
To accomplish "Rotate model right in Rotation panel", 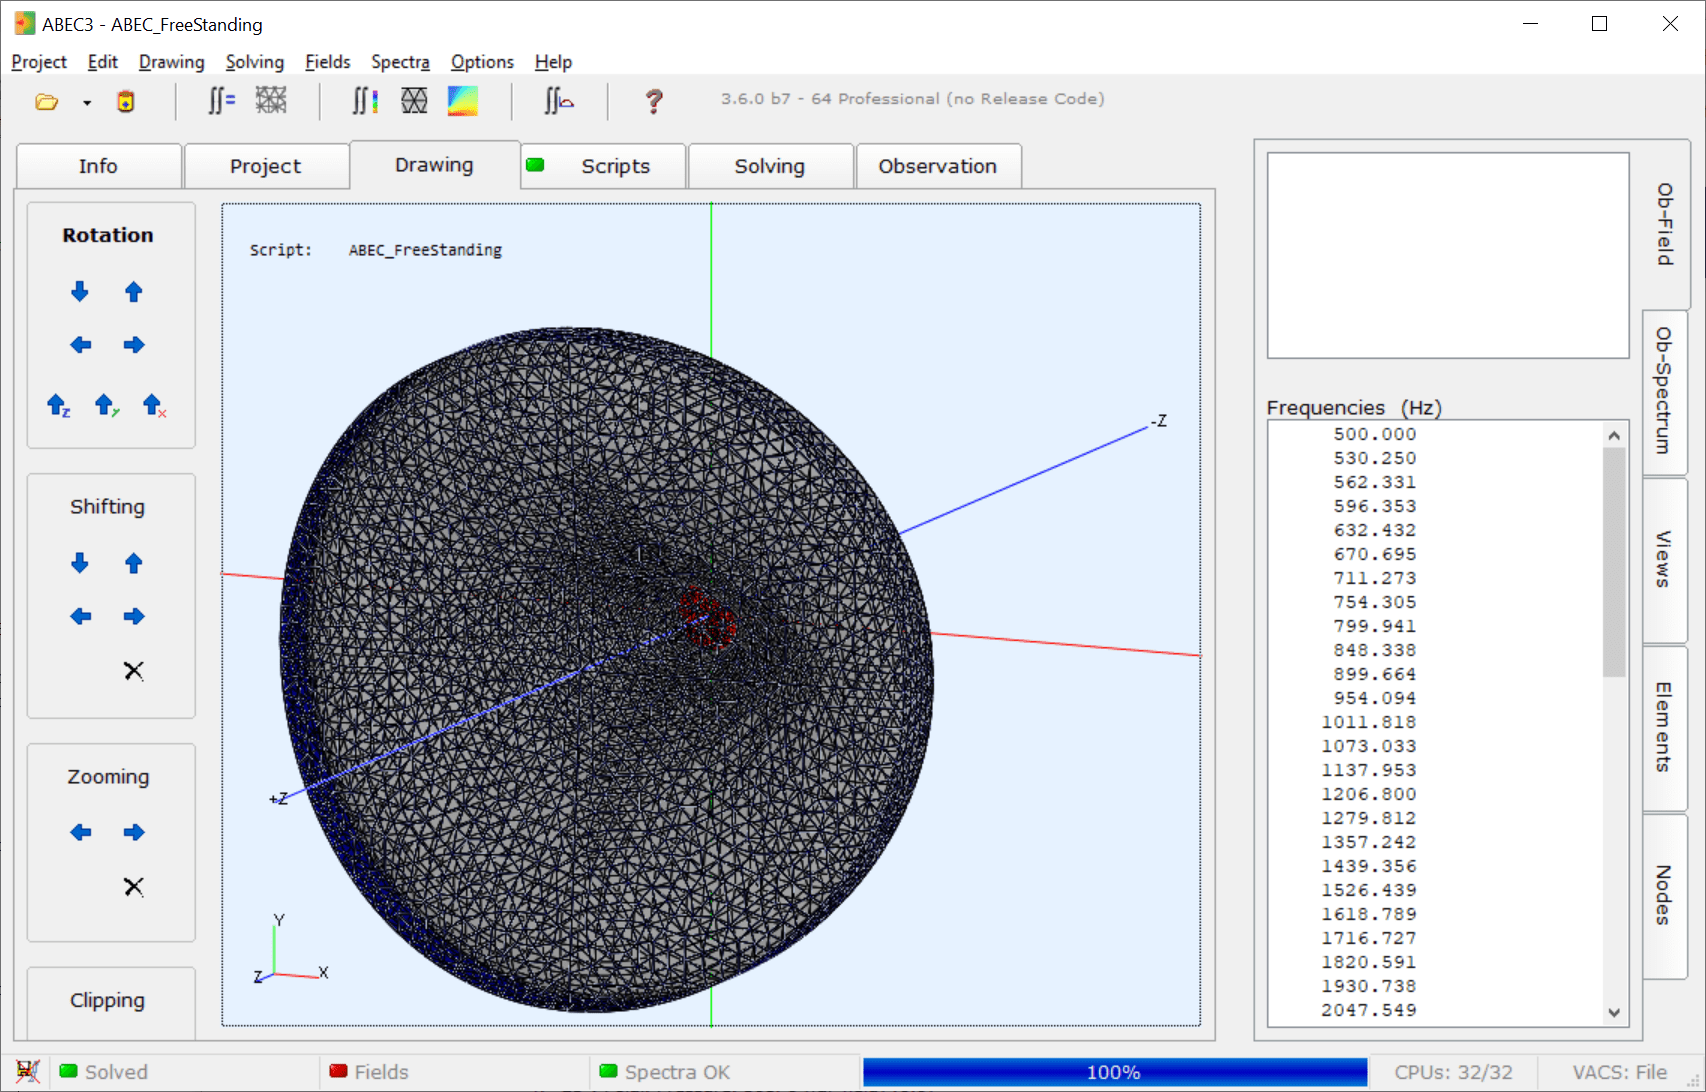I will coord(134,345).
